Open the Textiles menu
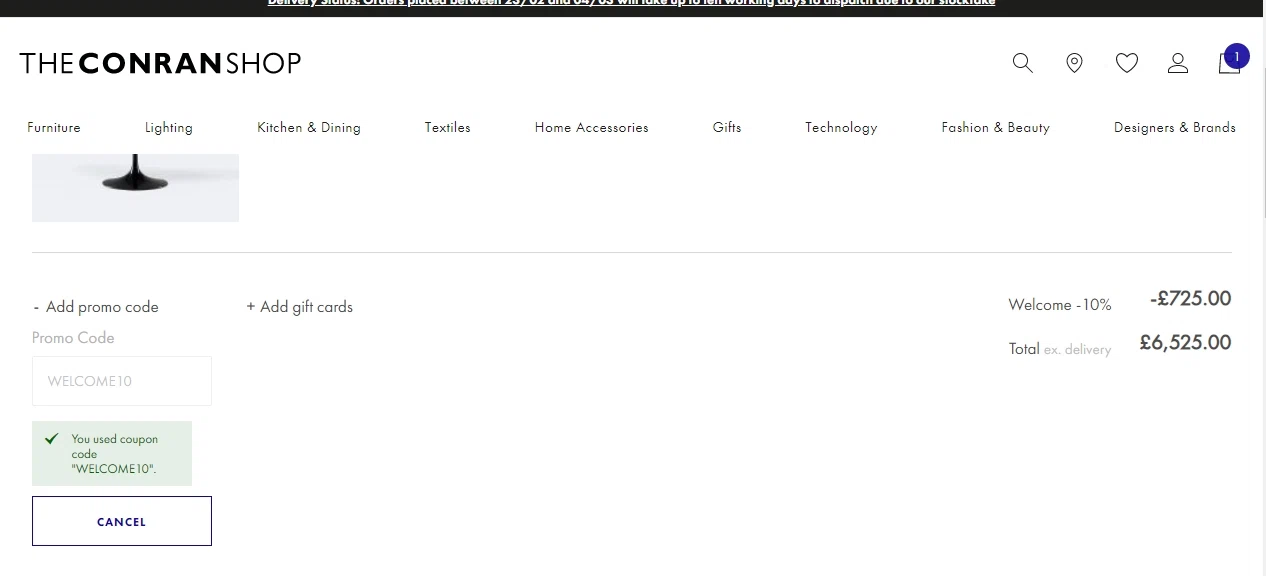The image size is (1266, 576). (x=448, y=127)
